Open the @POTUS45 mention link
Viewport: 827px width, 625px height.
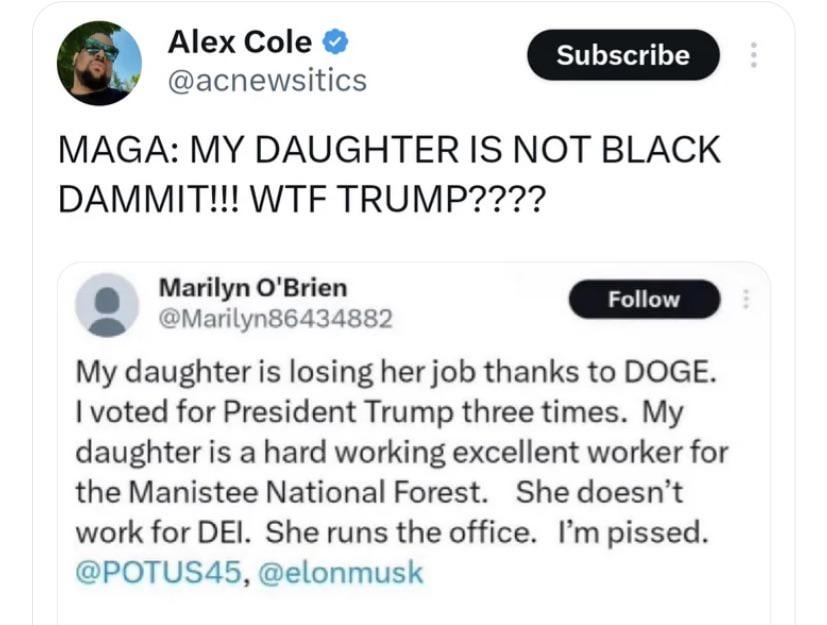[158, 572]
